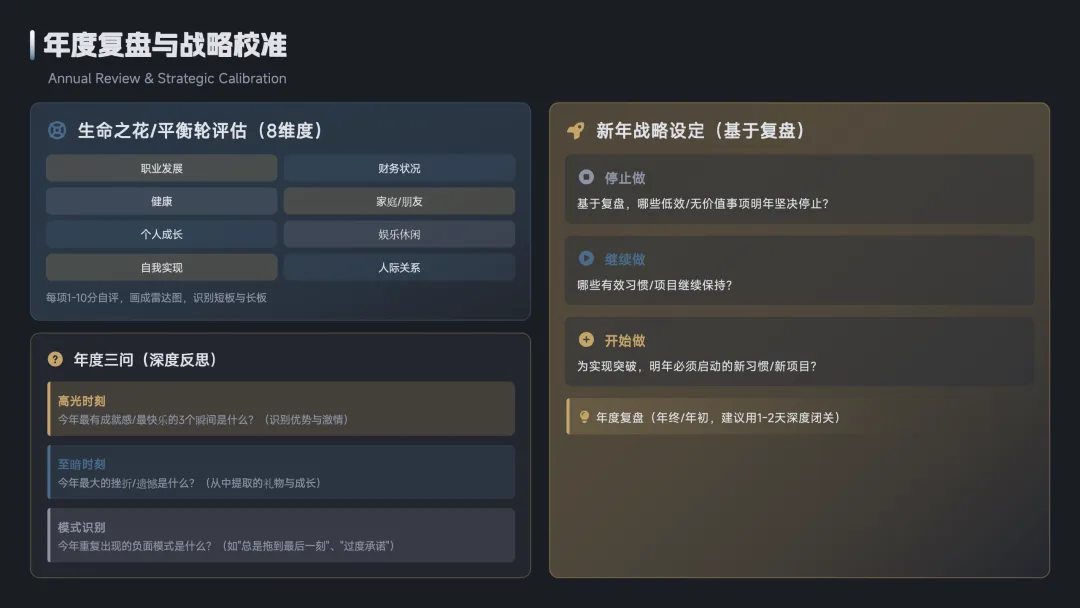The height and width of the screenshot is (608, 1080).
Task: Select the 职业发展 dimension tile
Action: click(x=162, y=168)
